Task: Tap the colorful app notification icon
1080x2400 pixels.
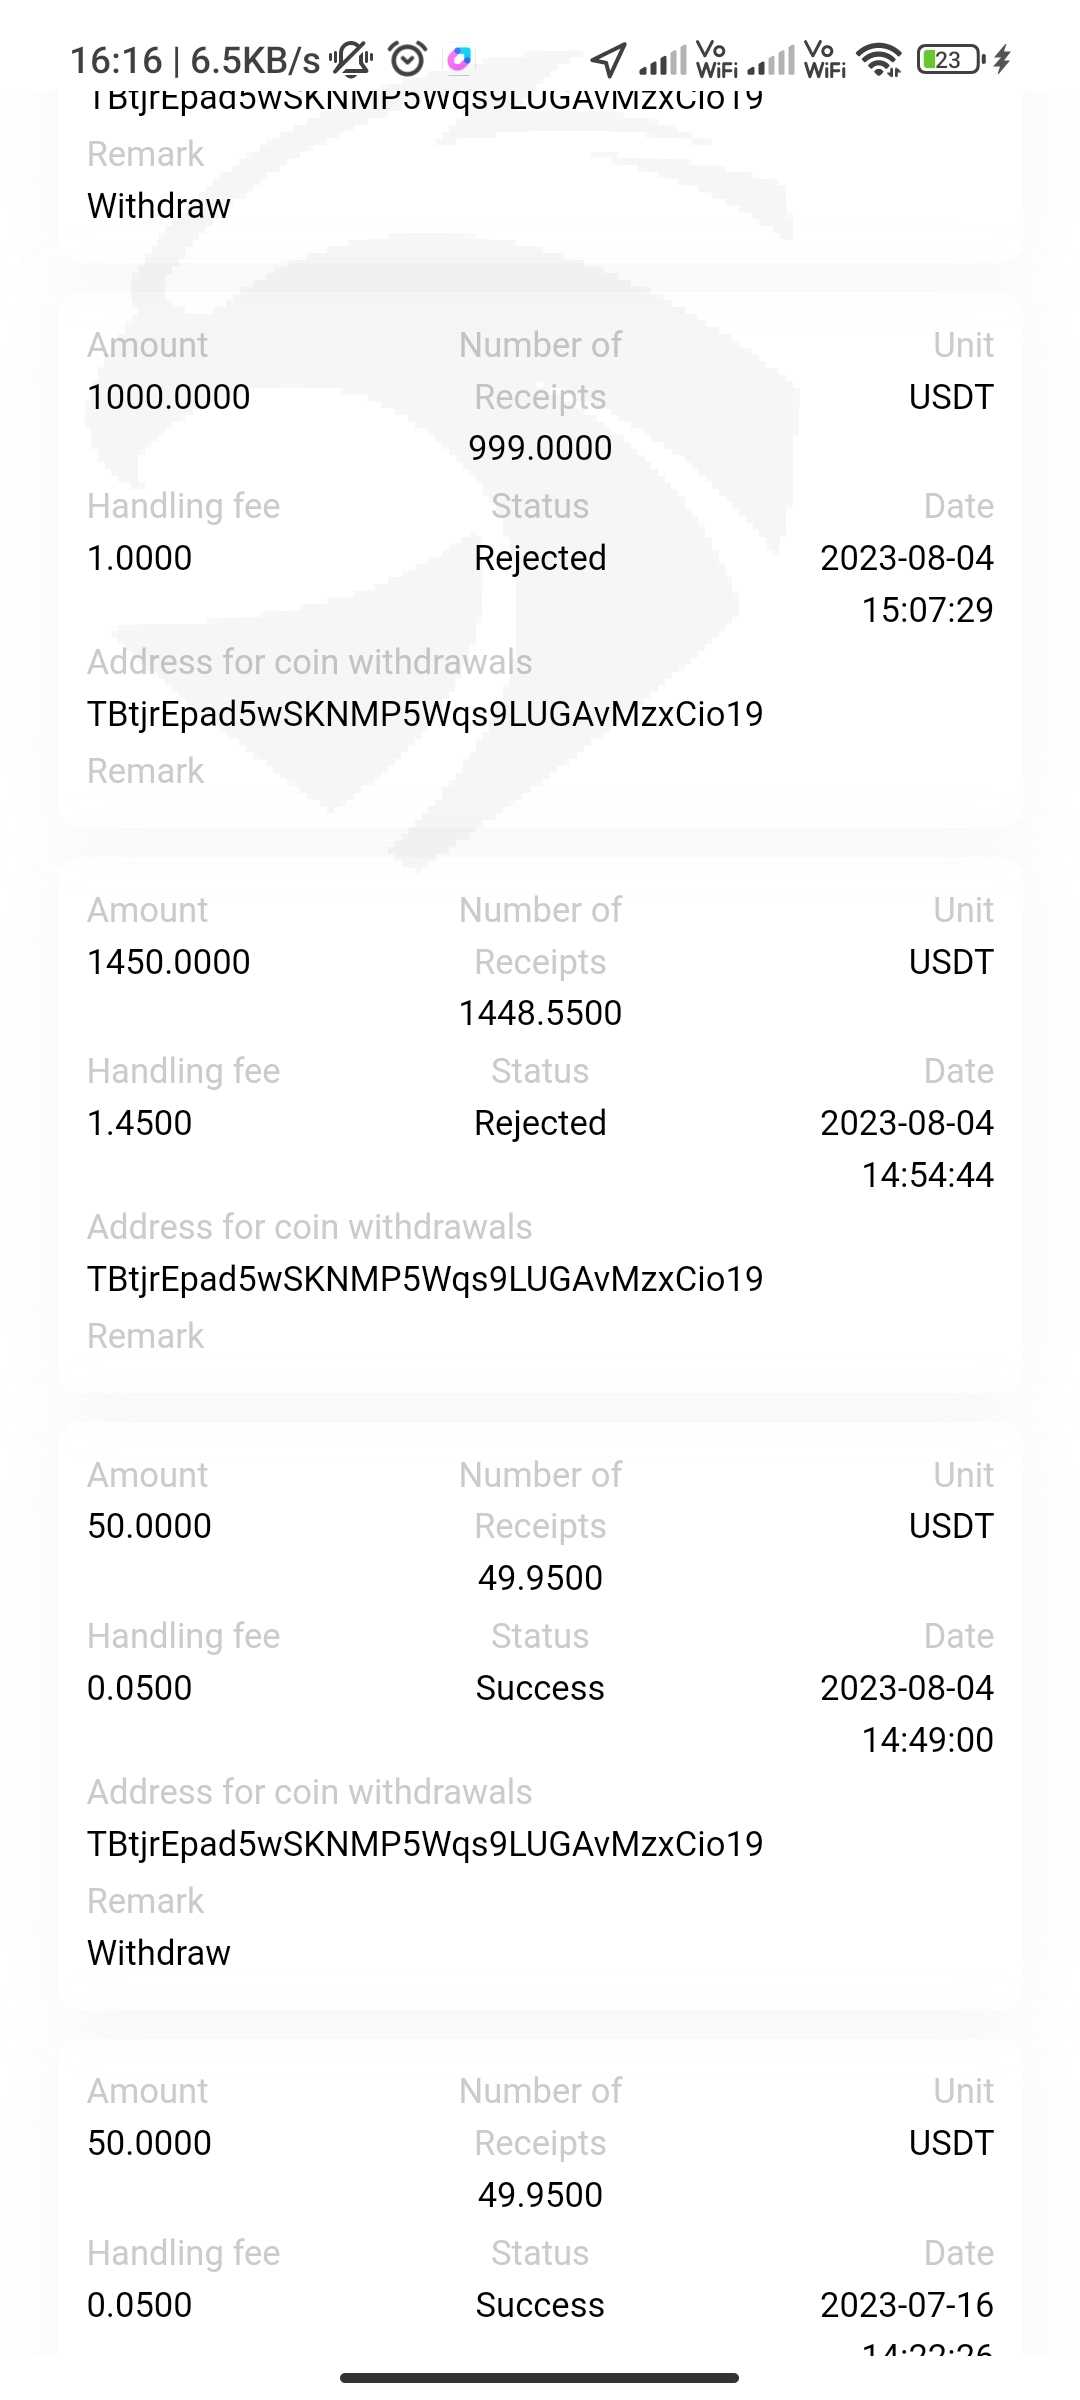Action: point(459,60)
